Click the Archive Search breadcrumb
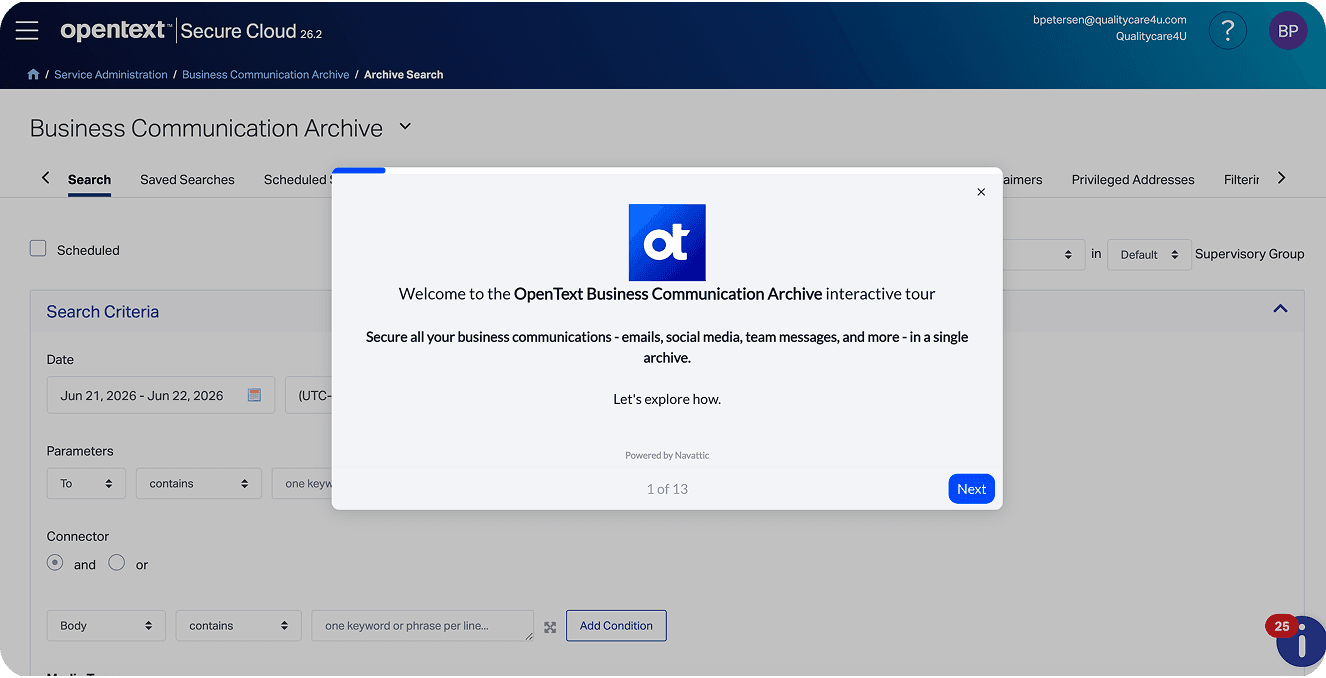 point(403,75)
